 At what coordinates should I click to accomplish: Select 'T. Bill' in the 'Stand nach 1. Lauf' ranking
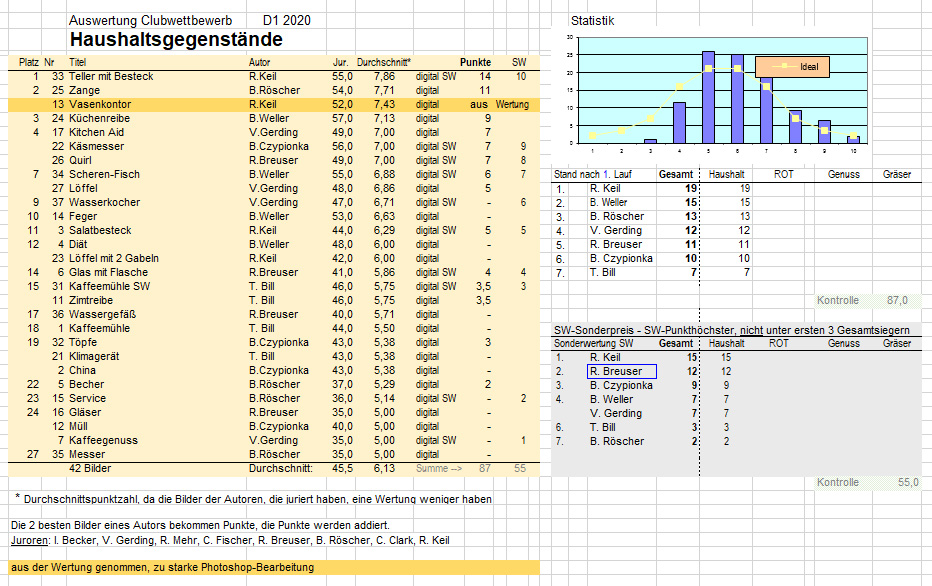603,272
